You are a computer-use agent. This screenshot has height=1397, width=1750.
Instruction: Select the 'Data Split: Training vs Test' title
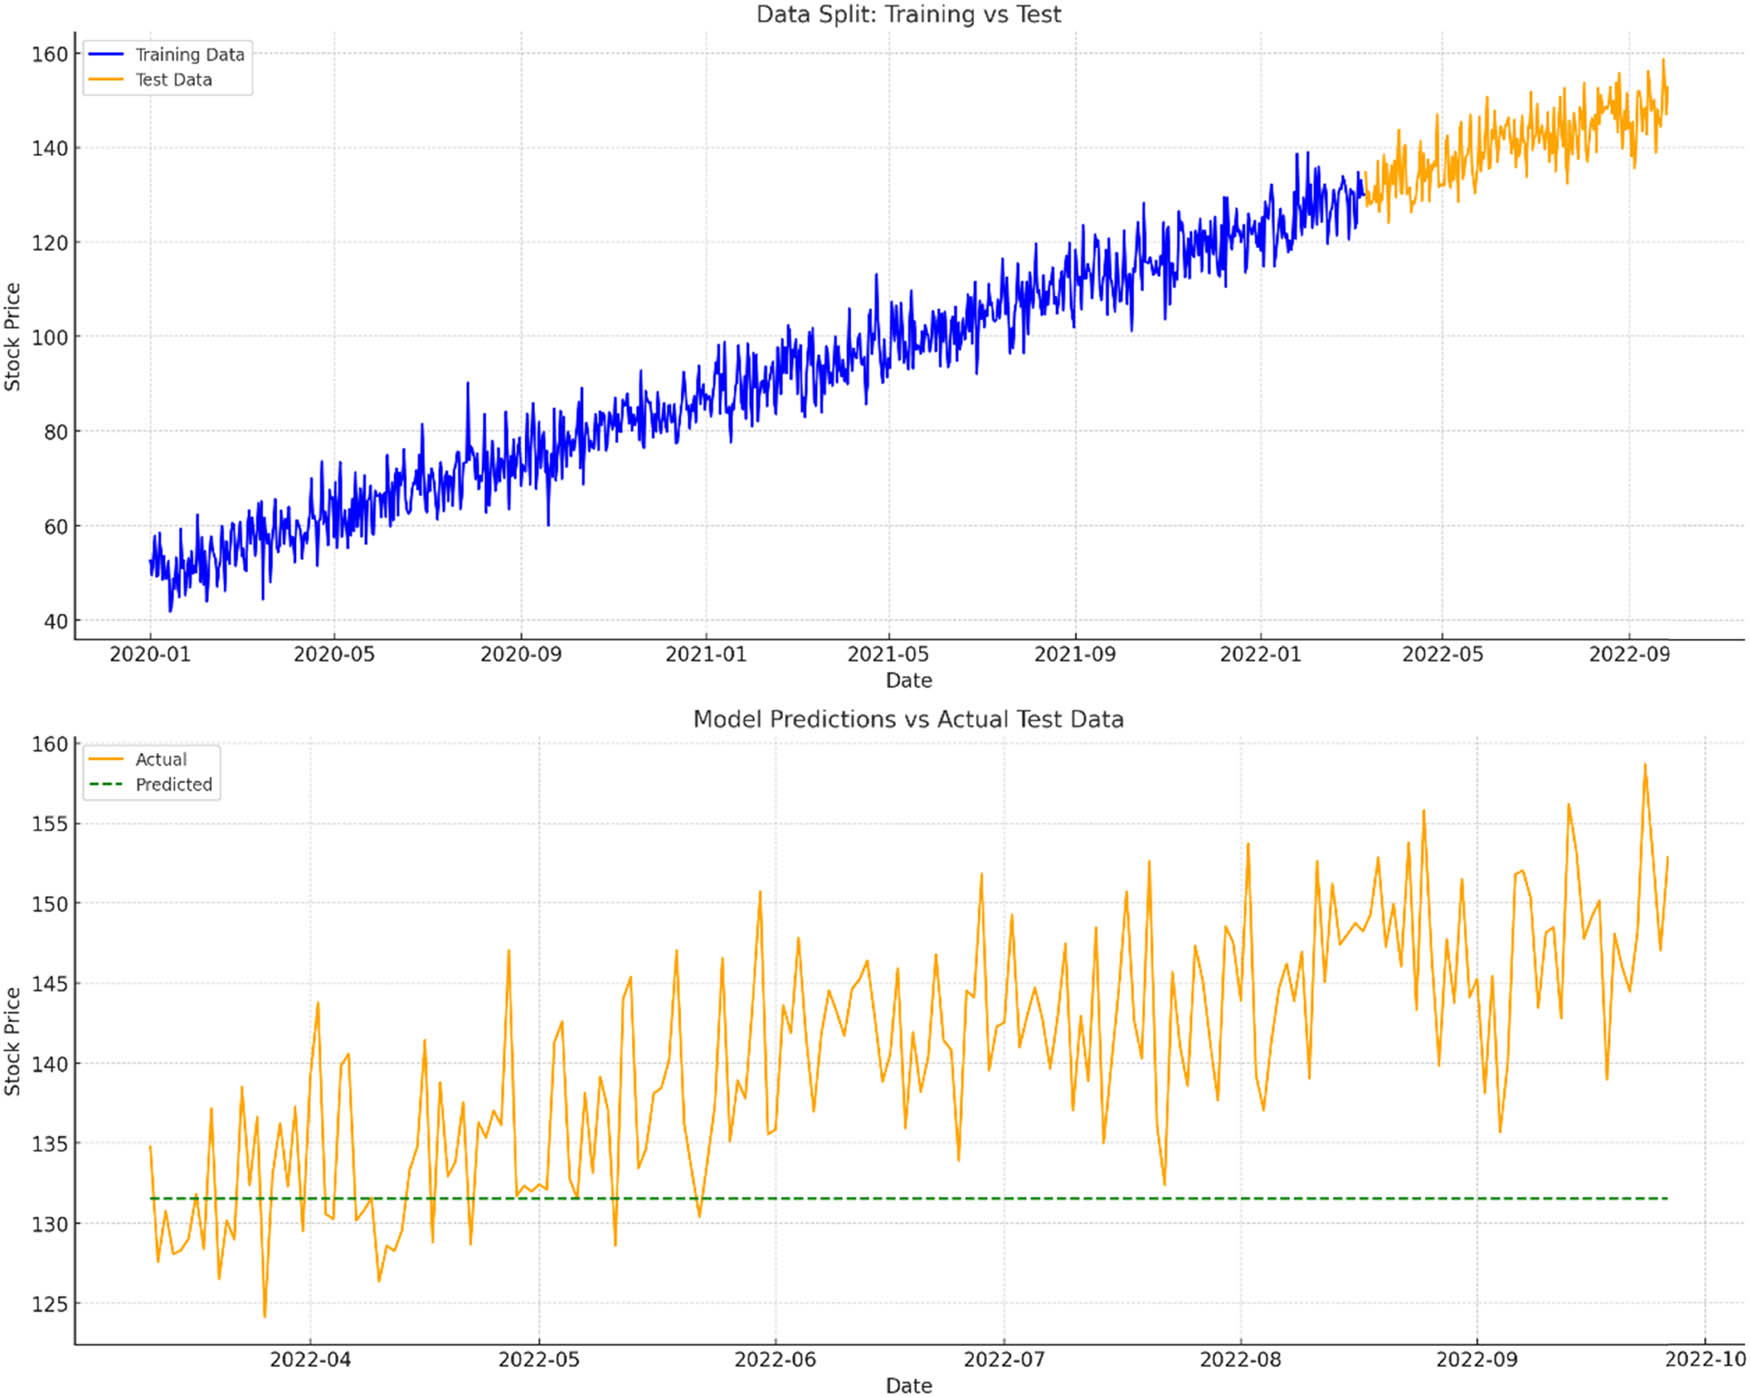pos(907,15)
